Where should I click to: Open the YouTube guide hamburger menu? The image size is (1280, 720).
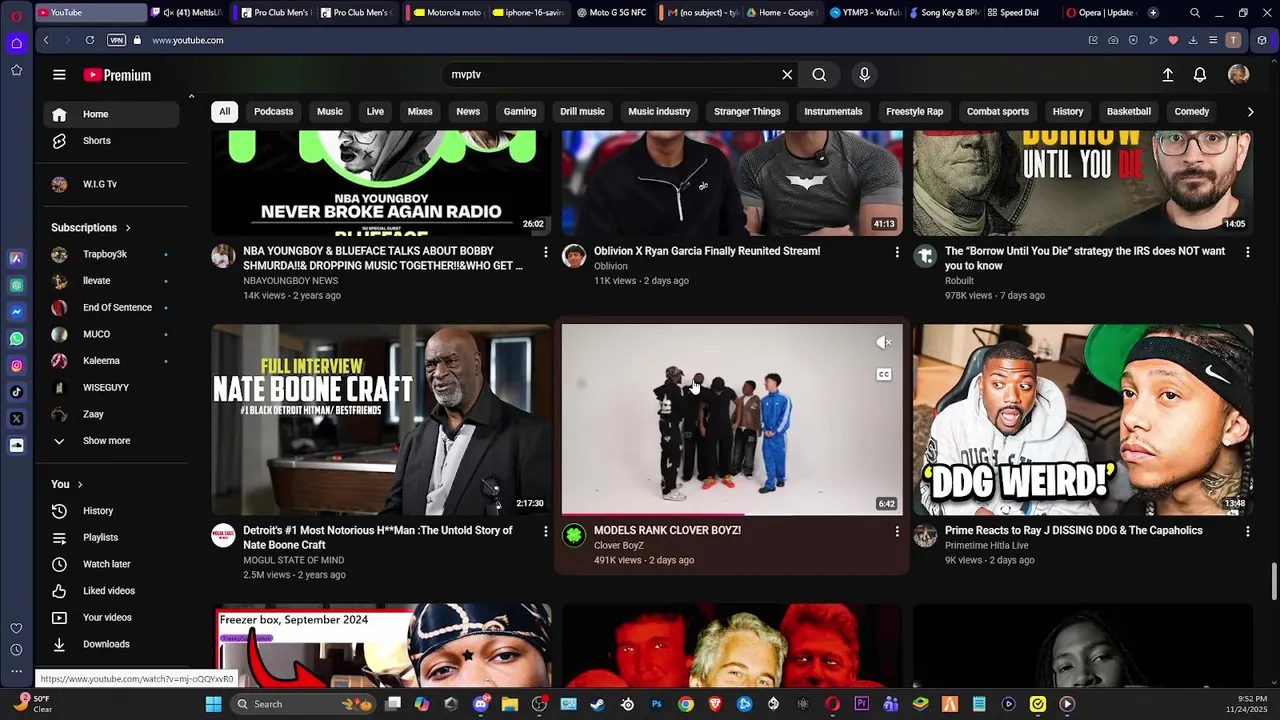point(59,75)
